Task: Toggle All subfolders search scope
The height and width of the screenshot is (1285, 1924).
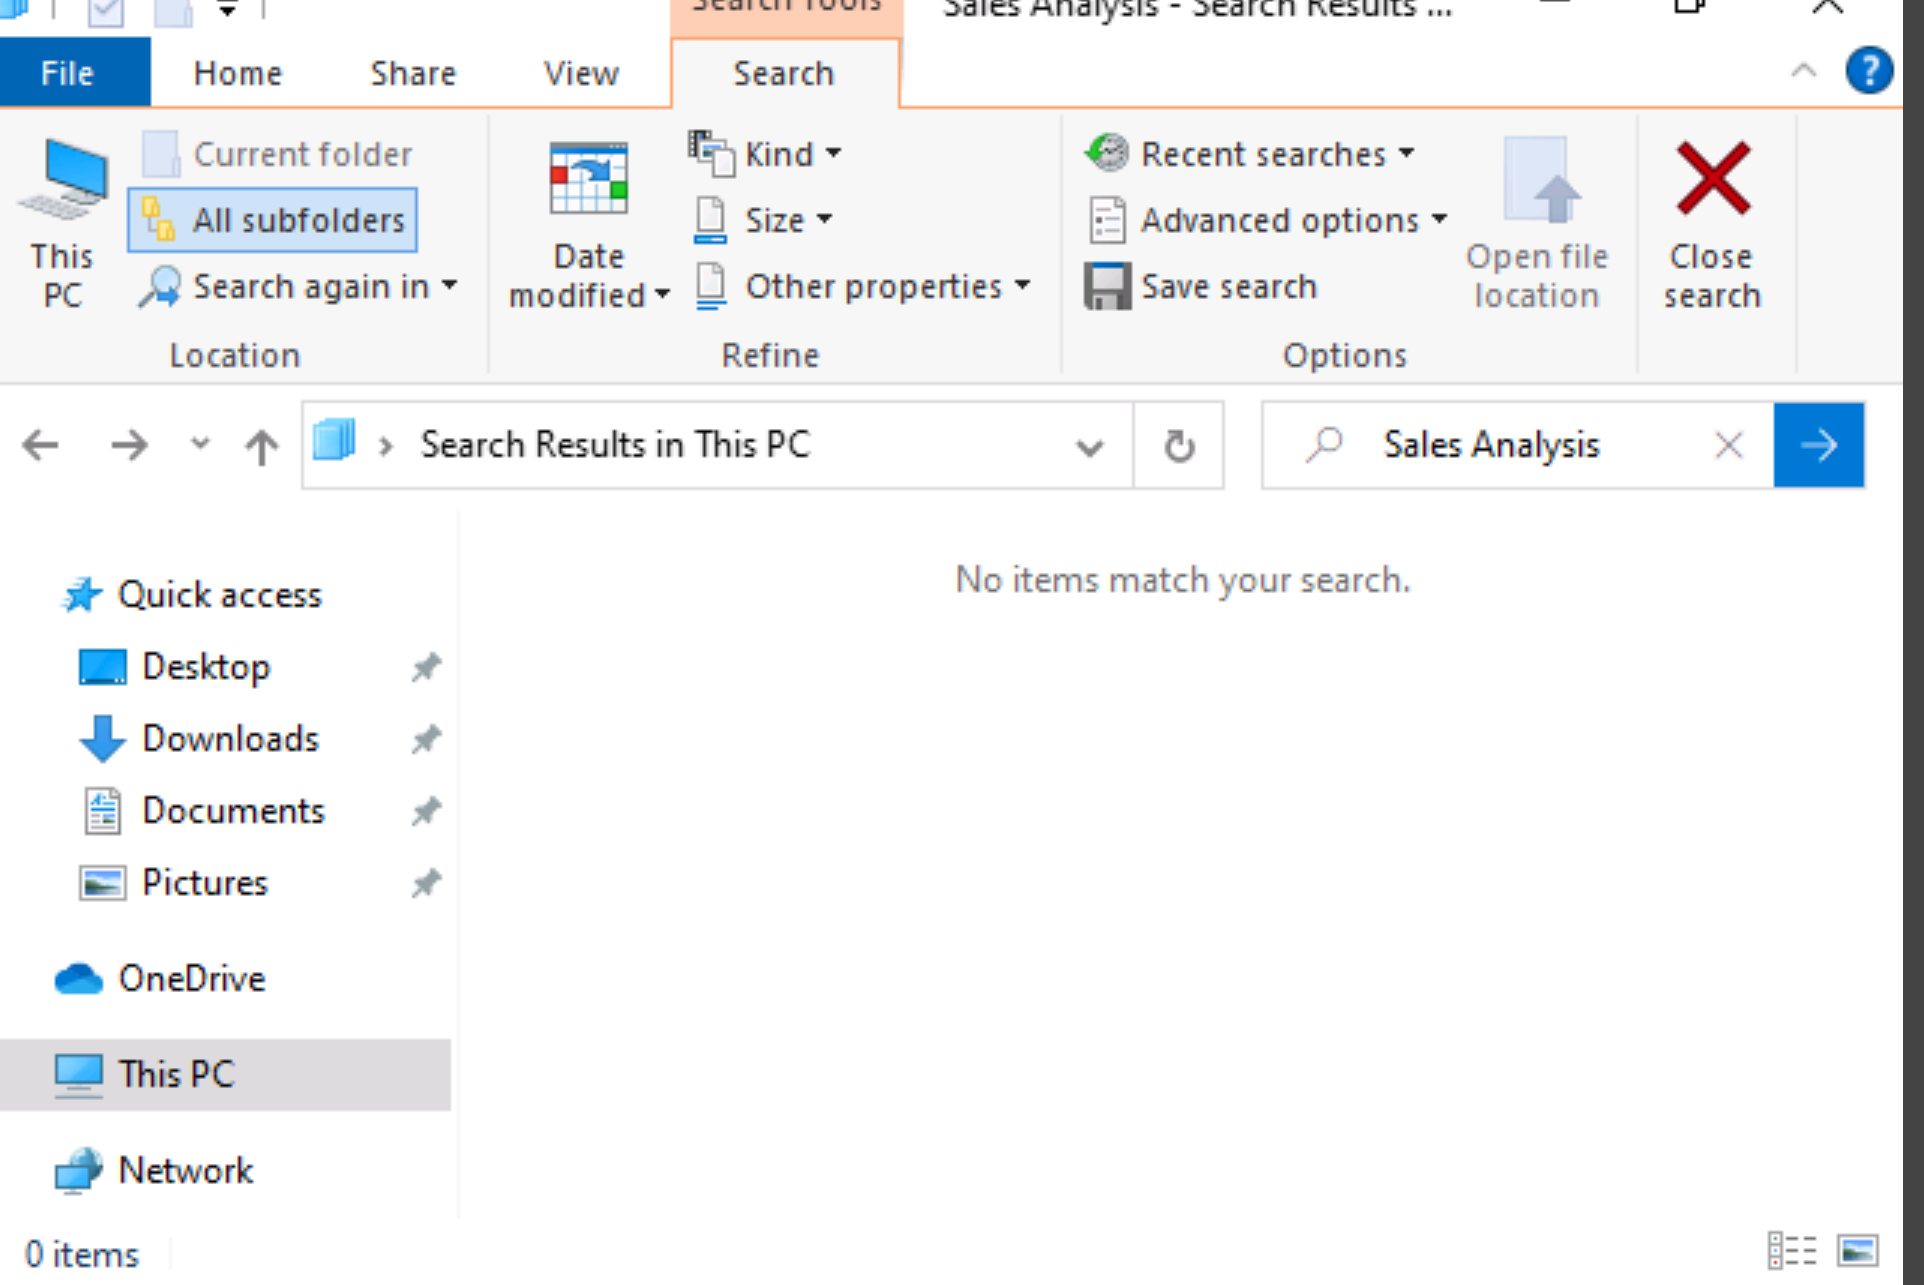Action: (272, 220)
